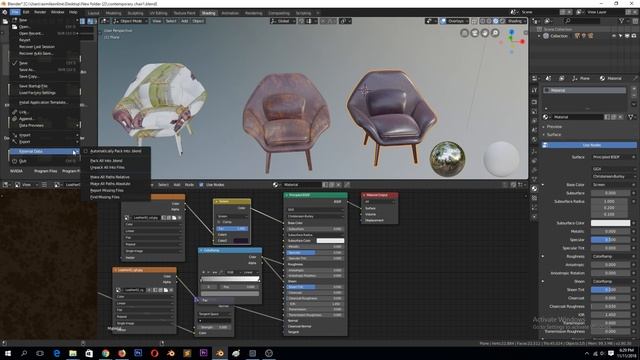Click Append in the File menu
Image resolution: width=640 pixels, height=360 pixels.
(x=44, y=119)
